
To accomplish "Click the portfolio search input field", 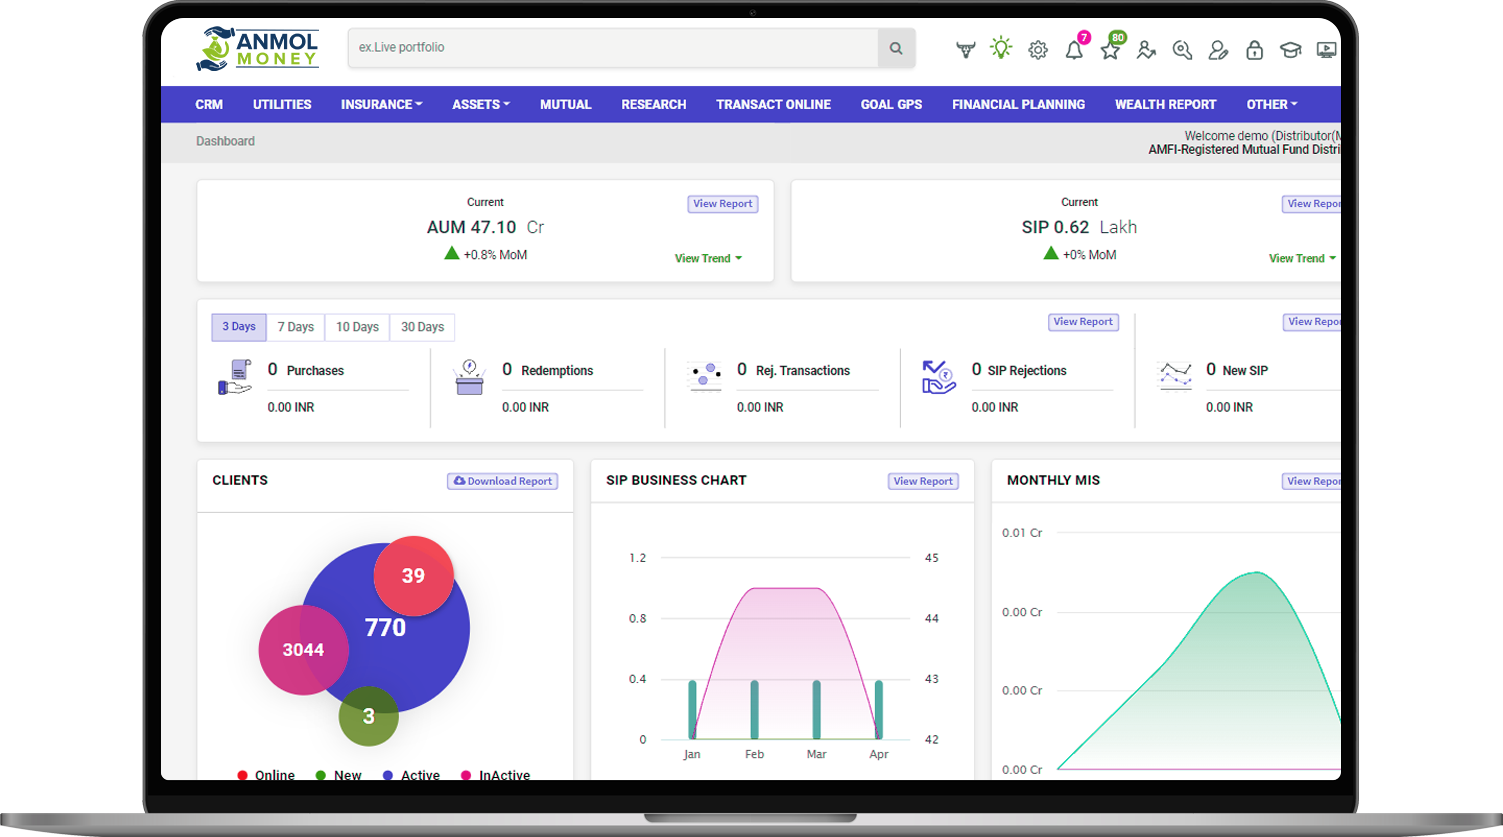I will [x=612, y=48].
